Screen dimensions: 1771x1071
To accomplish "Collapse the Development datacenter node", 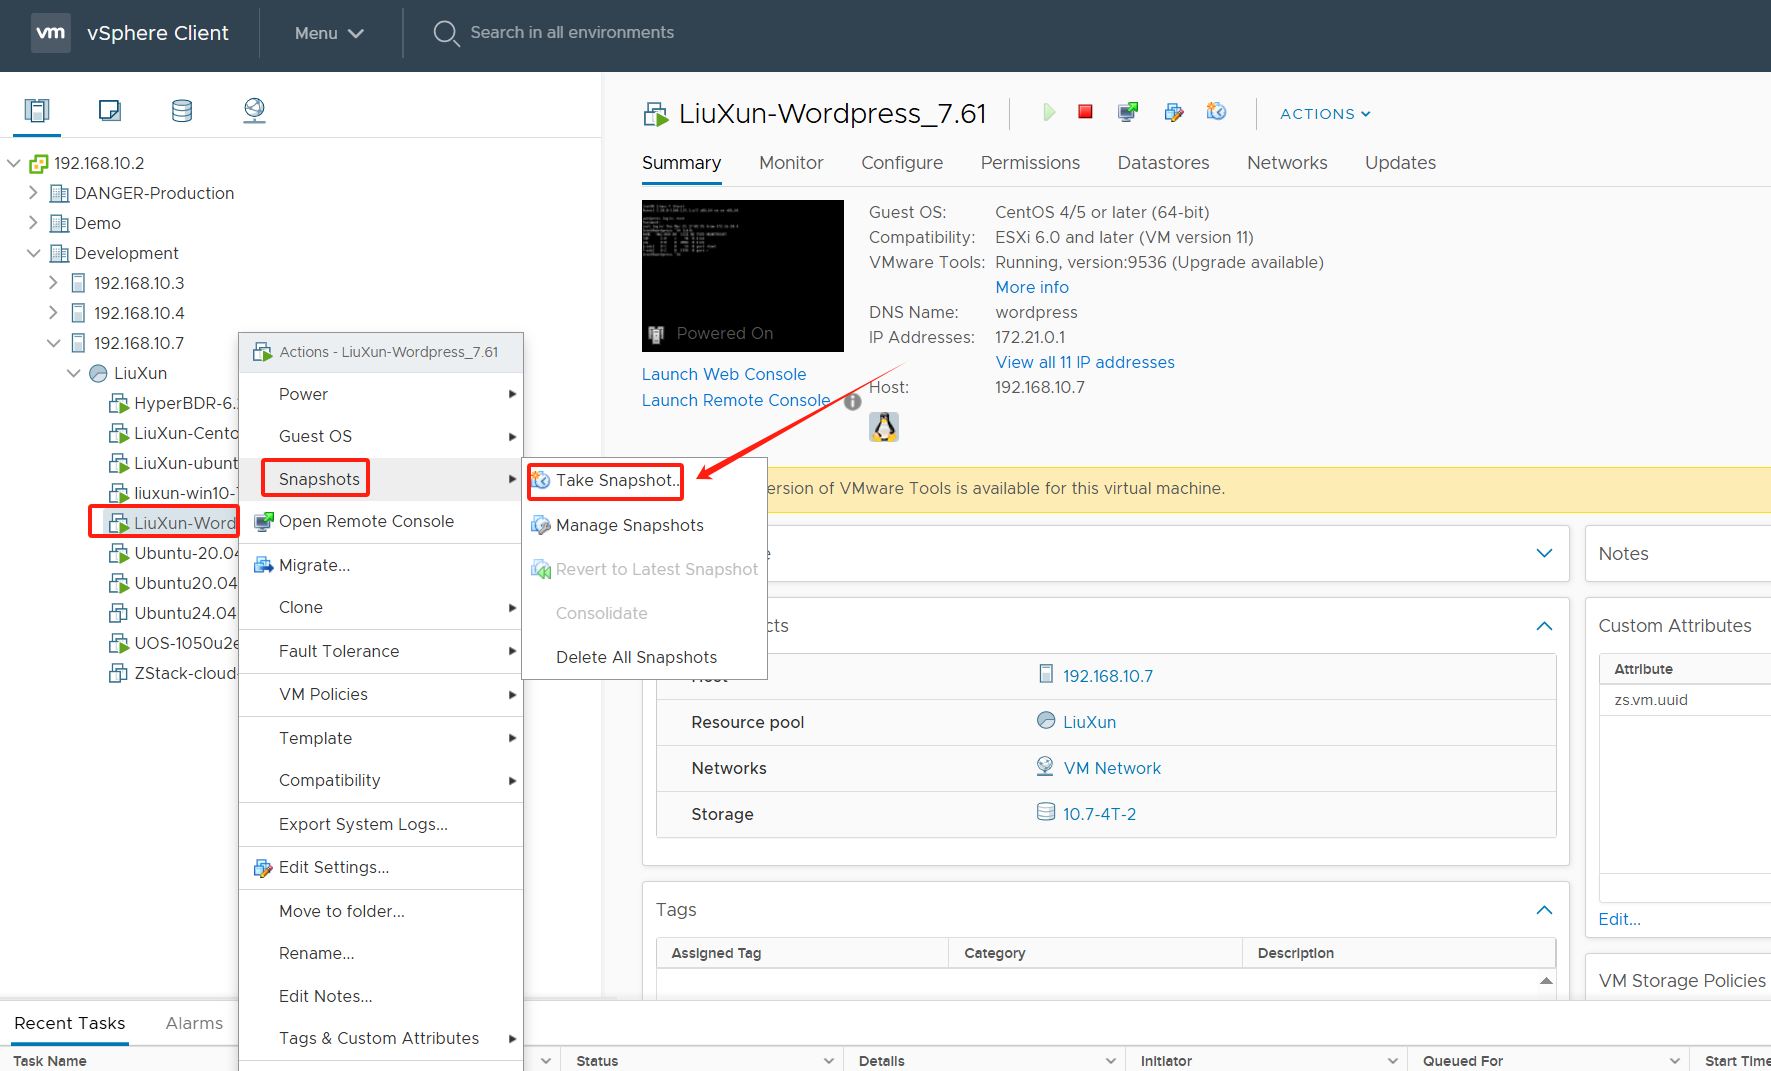I will 33,253.
